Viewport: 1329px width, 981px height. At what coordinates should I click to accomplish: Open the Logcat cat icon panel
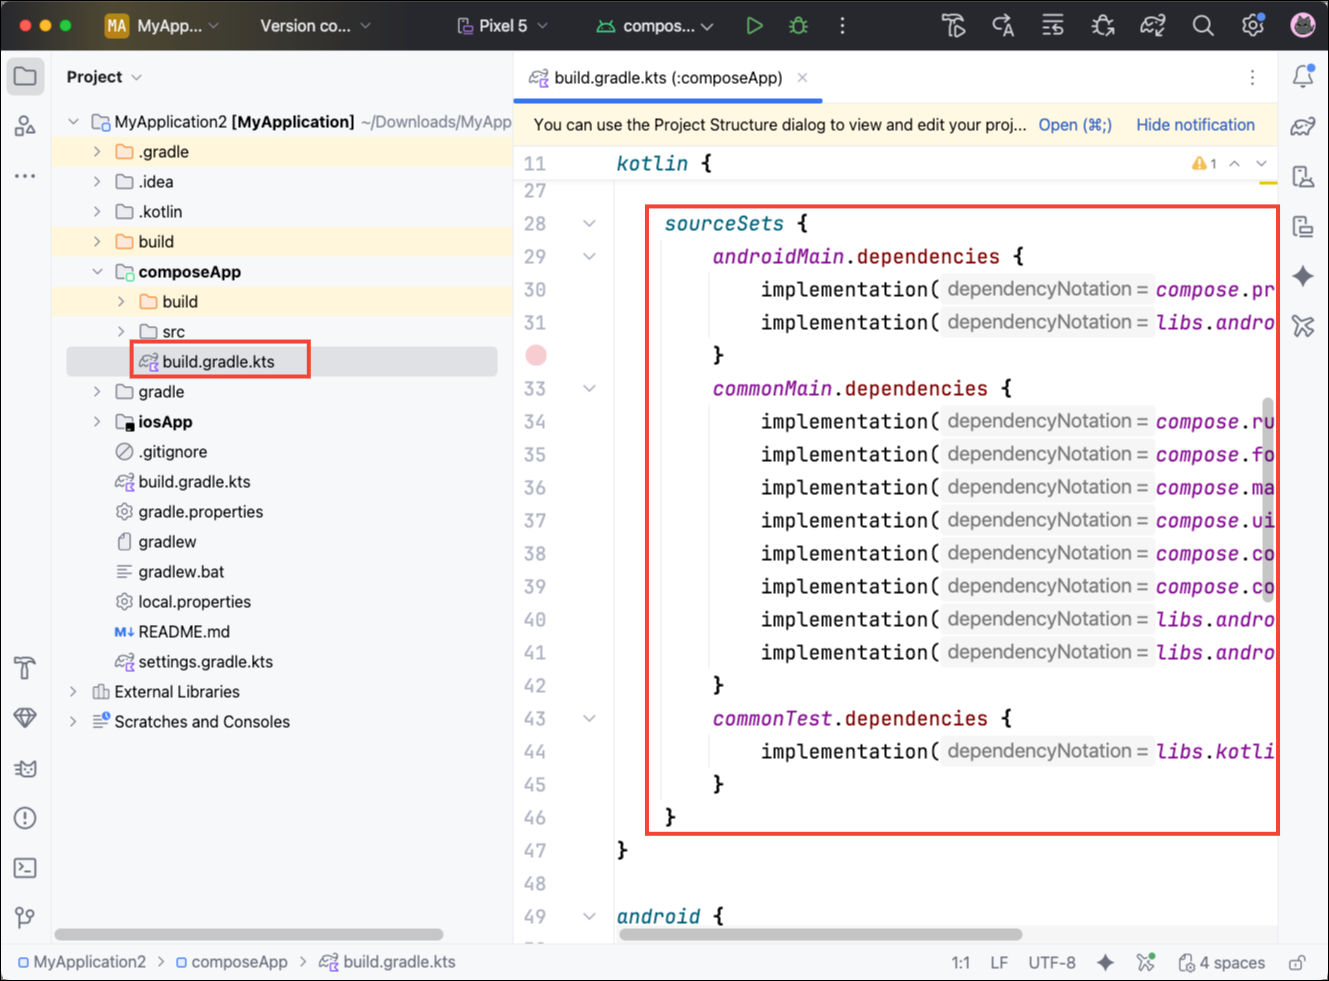[25, 768]
